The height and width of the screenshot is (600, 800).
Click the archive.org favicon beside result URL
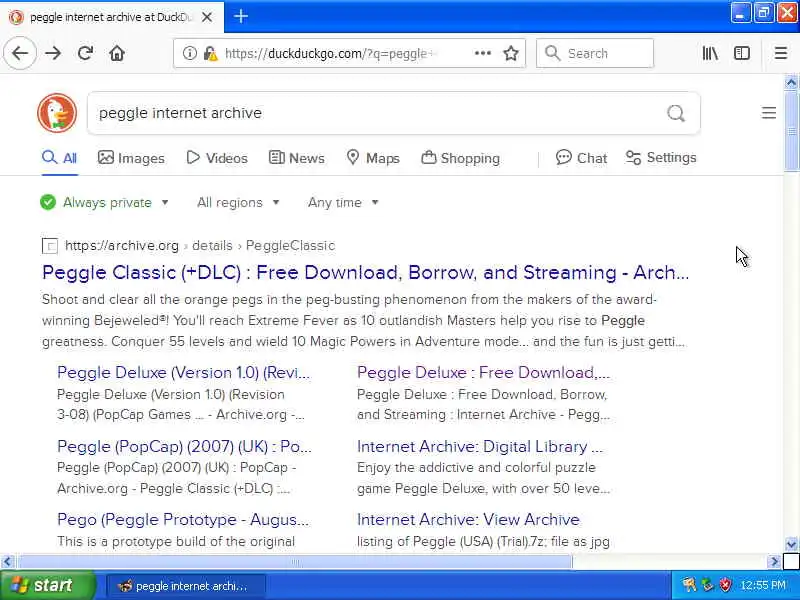pos(49,246)
